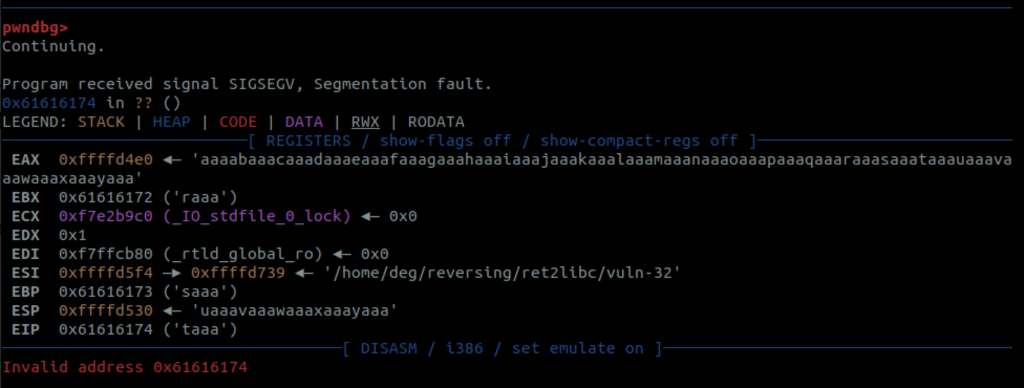The height and width of the screenshot is (388, 1024).
Task: Click the CODE legend label
Action: click(238, 122)
